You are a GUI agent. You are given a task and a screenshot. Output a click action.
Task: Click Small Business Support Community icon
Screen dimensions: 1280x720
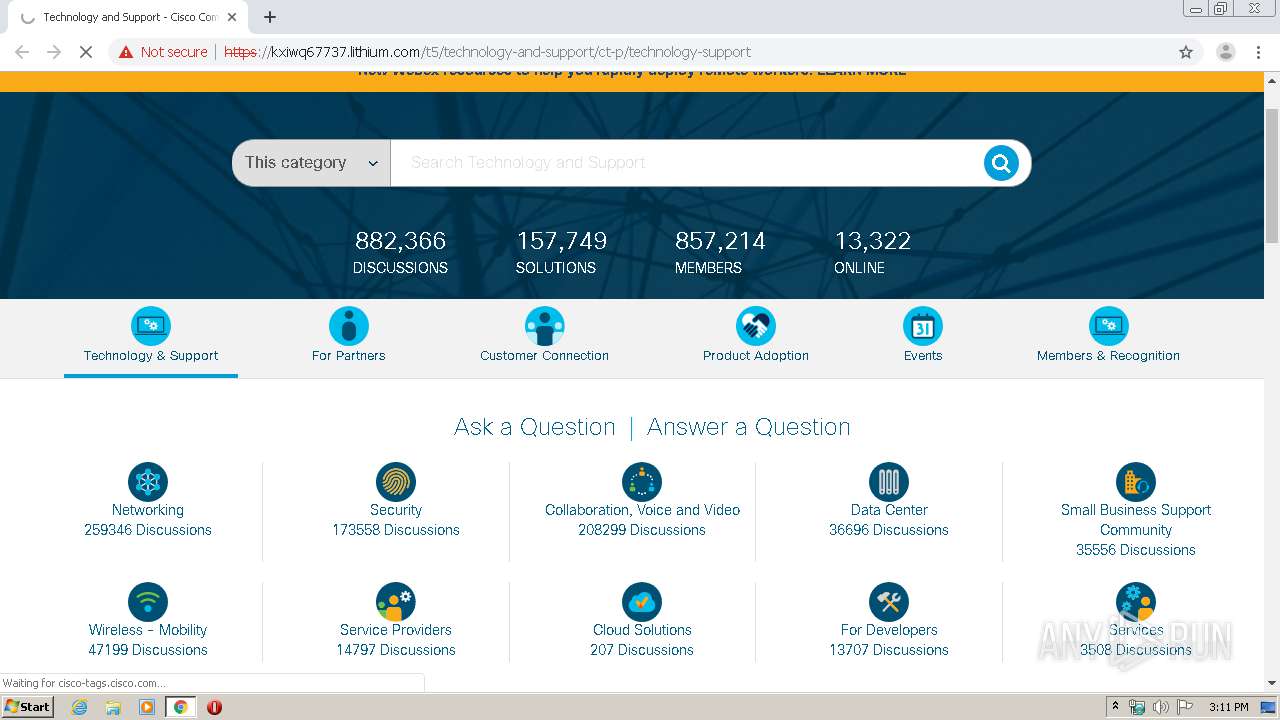click(1136, 482)
